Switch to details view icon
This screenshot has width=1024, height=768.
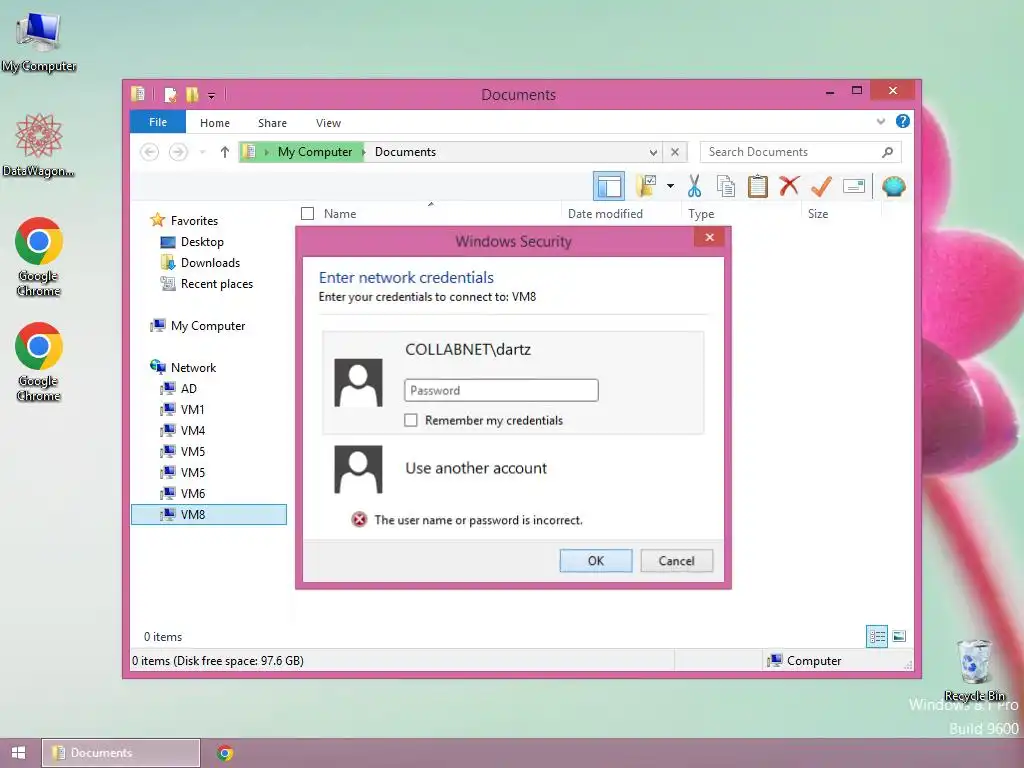point(876,635)
